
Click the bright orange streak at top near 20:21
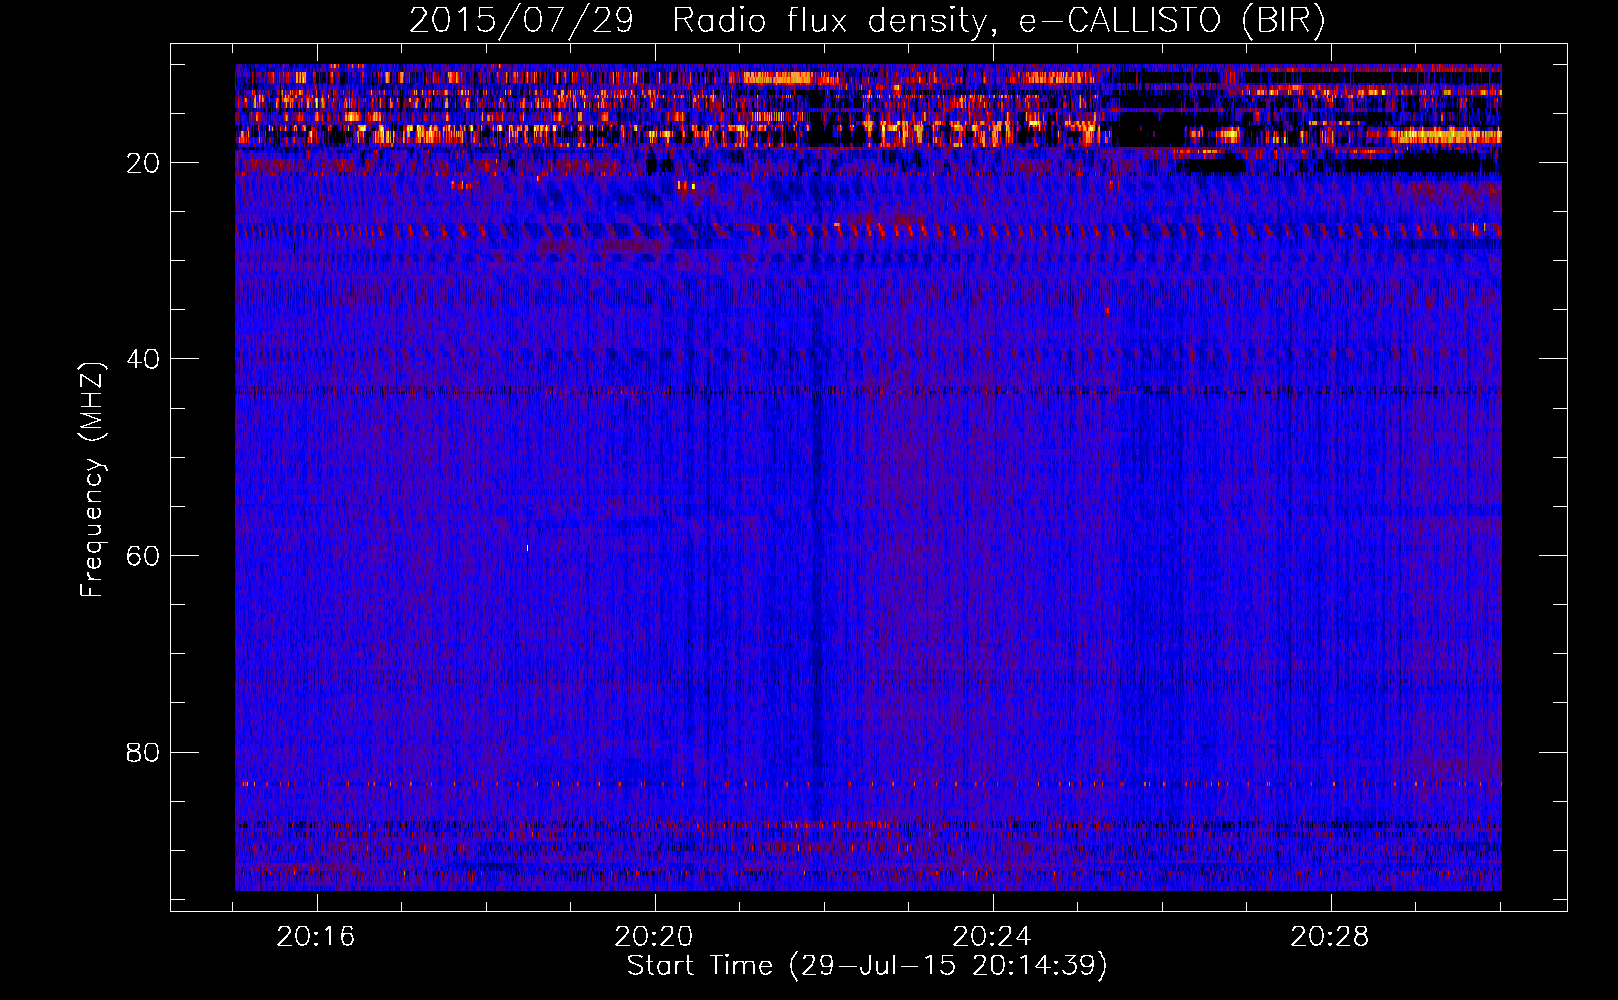(780, 77)
